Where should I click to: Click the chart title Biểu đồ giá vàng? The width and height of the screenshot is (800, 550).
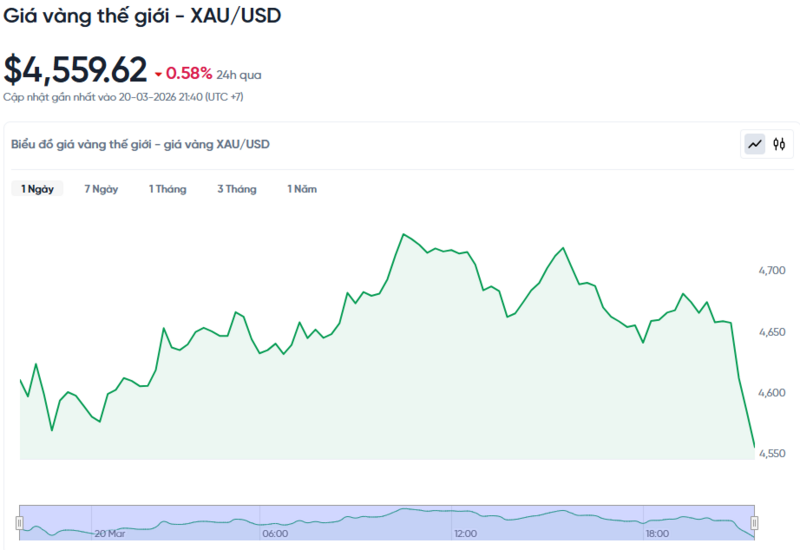(140, 145)
